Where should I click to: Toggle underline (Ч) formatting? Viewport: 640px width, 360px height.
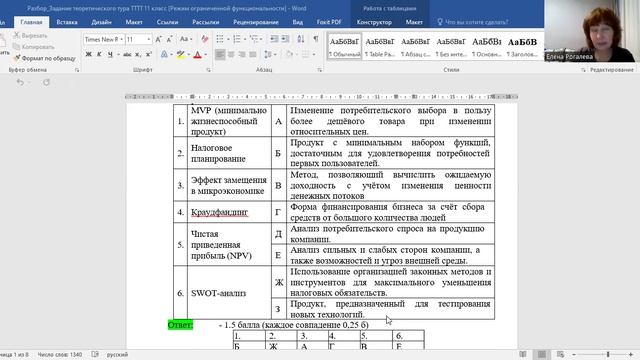coord(110,54)
